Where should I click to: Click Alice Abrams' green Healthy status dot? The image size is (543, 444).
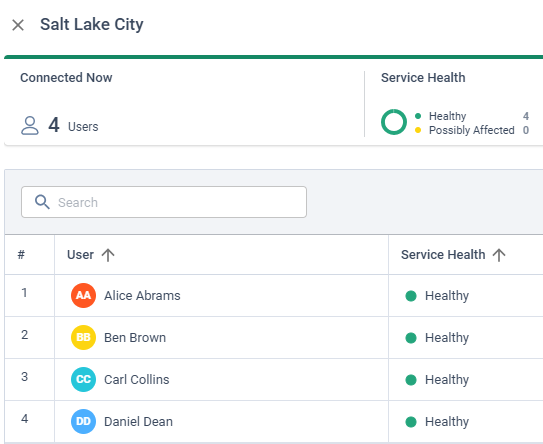(x=411, y=296)
